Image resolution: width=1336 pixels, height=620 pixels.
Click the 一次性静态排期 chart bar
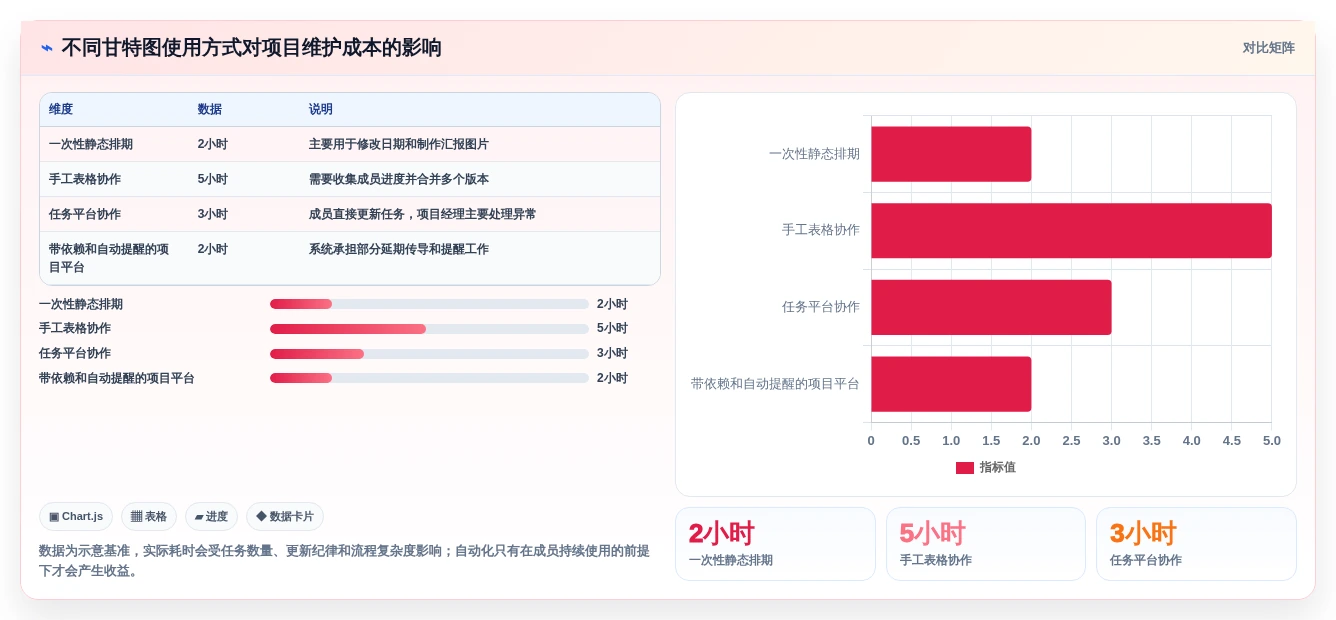(x=951, y=154)
